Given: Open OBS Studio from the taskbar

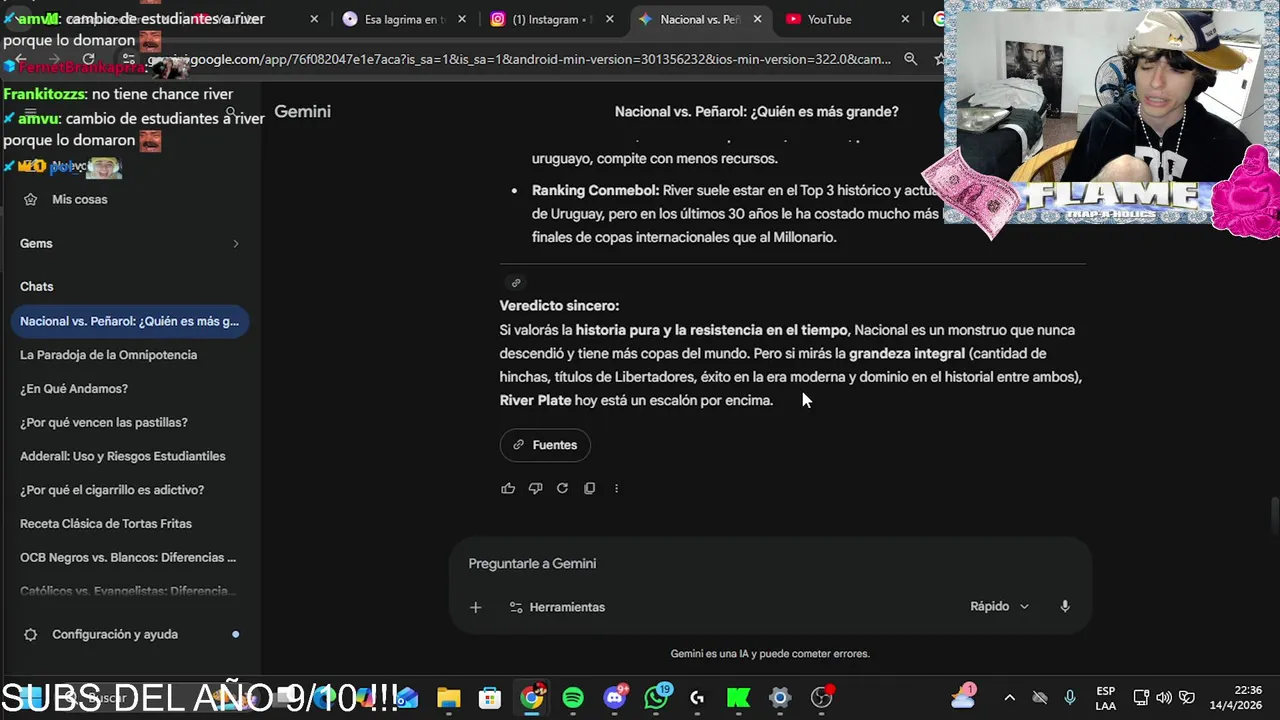Looking at the screenshot, I should tap(822, 698).
